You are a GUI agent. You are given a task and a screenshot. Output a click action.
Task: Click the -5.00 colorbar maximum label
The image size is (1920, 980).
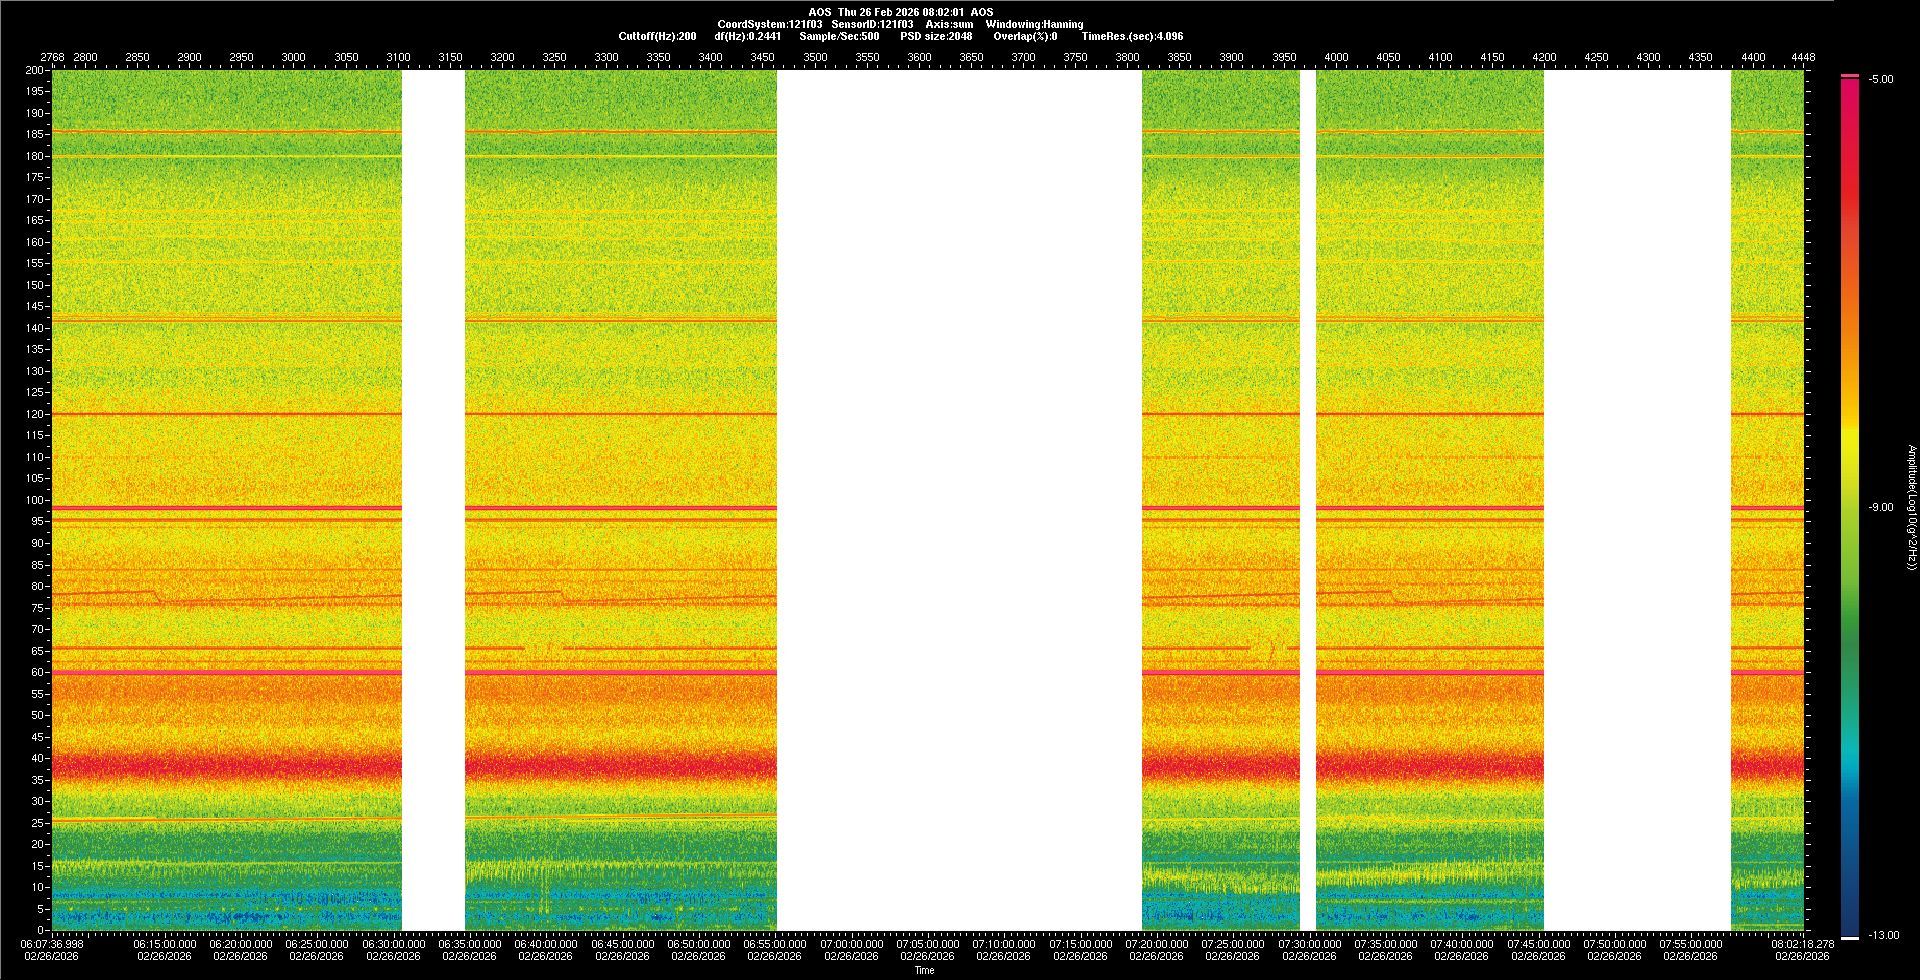coord(1881,80)
